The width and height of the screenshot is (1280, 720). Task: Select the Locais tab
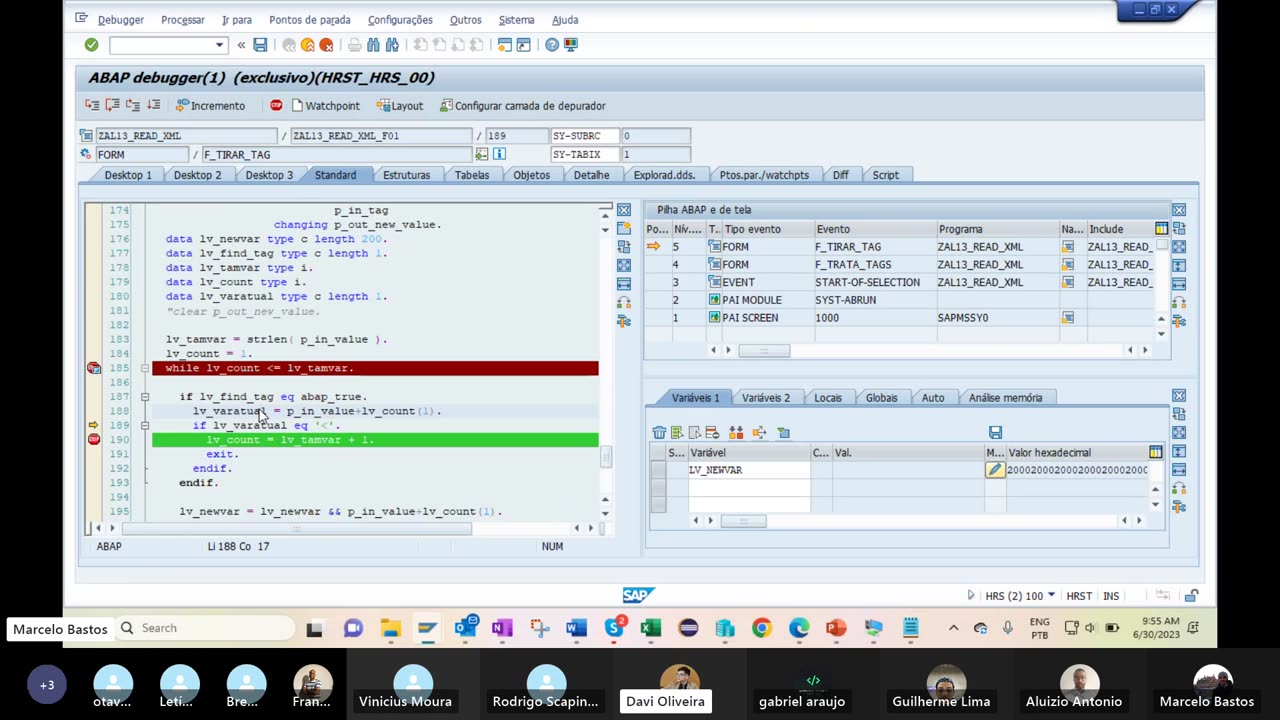click(828, 398)
